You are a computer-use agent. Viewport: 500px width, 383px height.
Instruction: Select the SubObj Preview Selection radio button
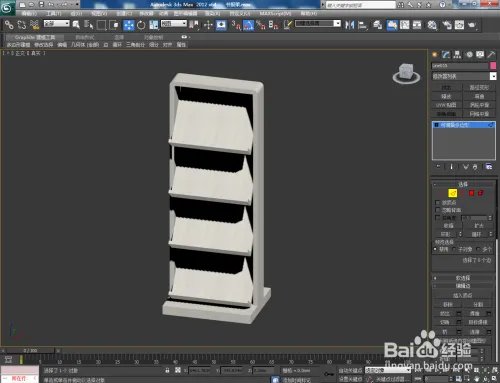[x=454, y=249]
